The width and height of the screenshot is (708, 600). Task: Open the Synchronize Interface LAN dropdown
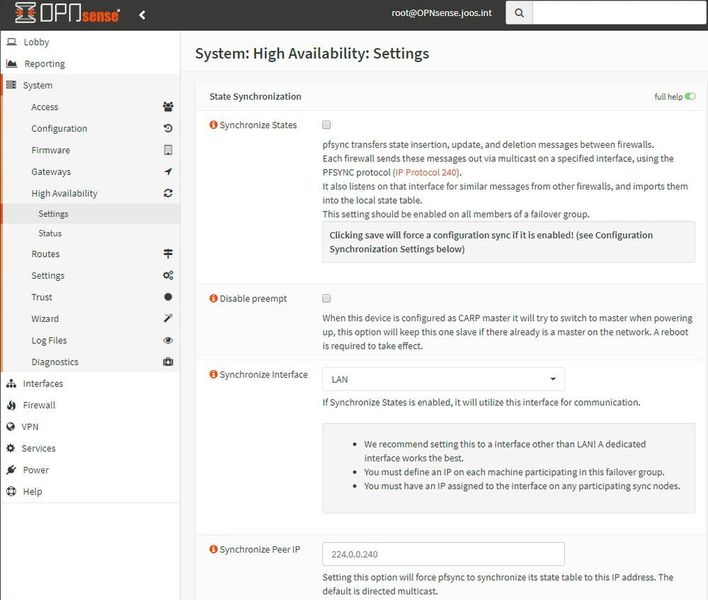443,379
